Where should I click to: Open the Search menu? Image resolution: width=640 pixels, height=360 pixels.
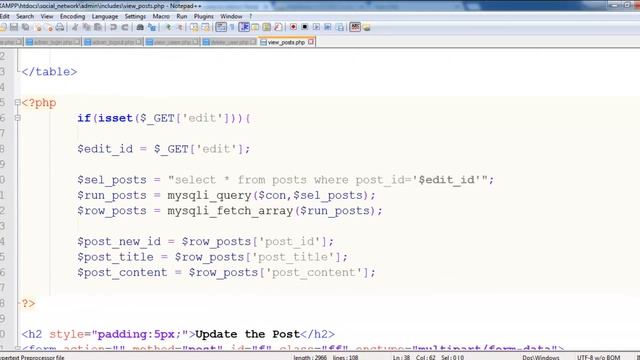click(x=25, y=16)
